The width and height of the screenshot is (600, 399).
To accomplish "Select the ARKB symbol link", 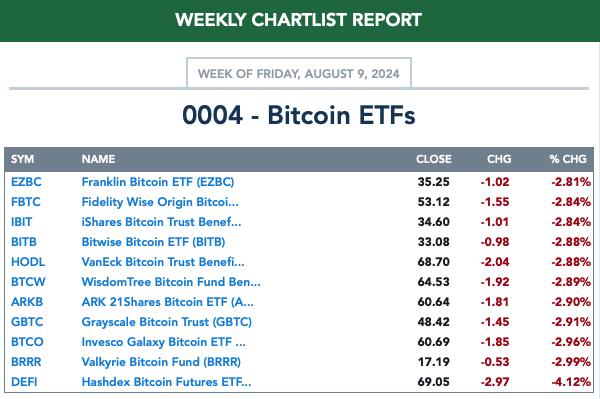I will (x=27, y=302).
